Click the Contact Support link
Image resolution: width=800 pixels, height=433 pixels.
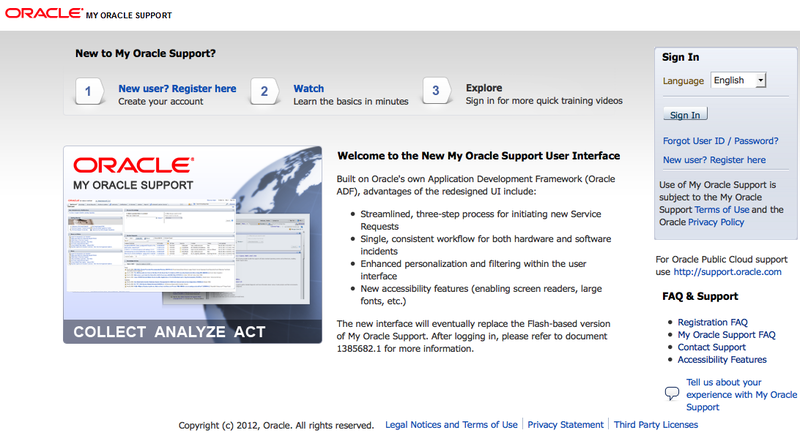click(711, 347)
